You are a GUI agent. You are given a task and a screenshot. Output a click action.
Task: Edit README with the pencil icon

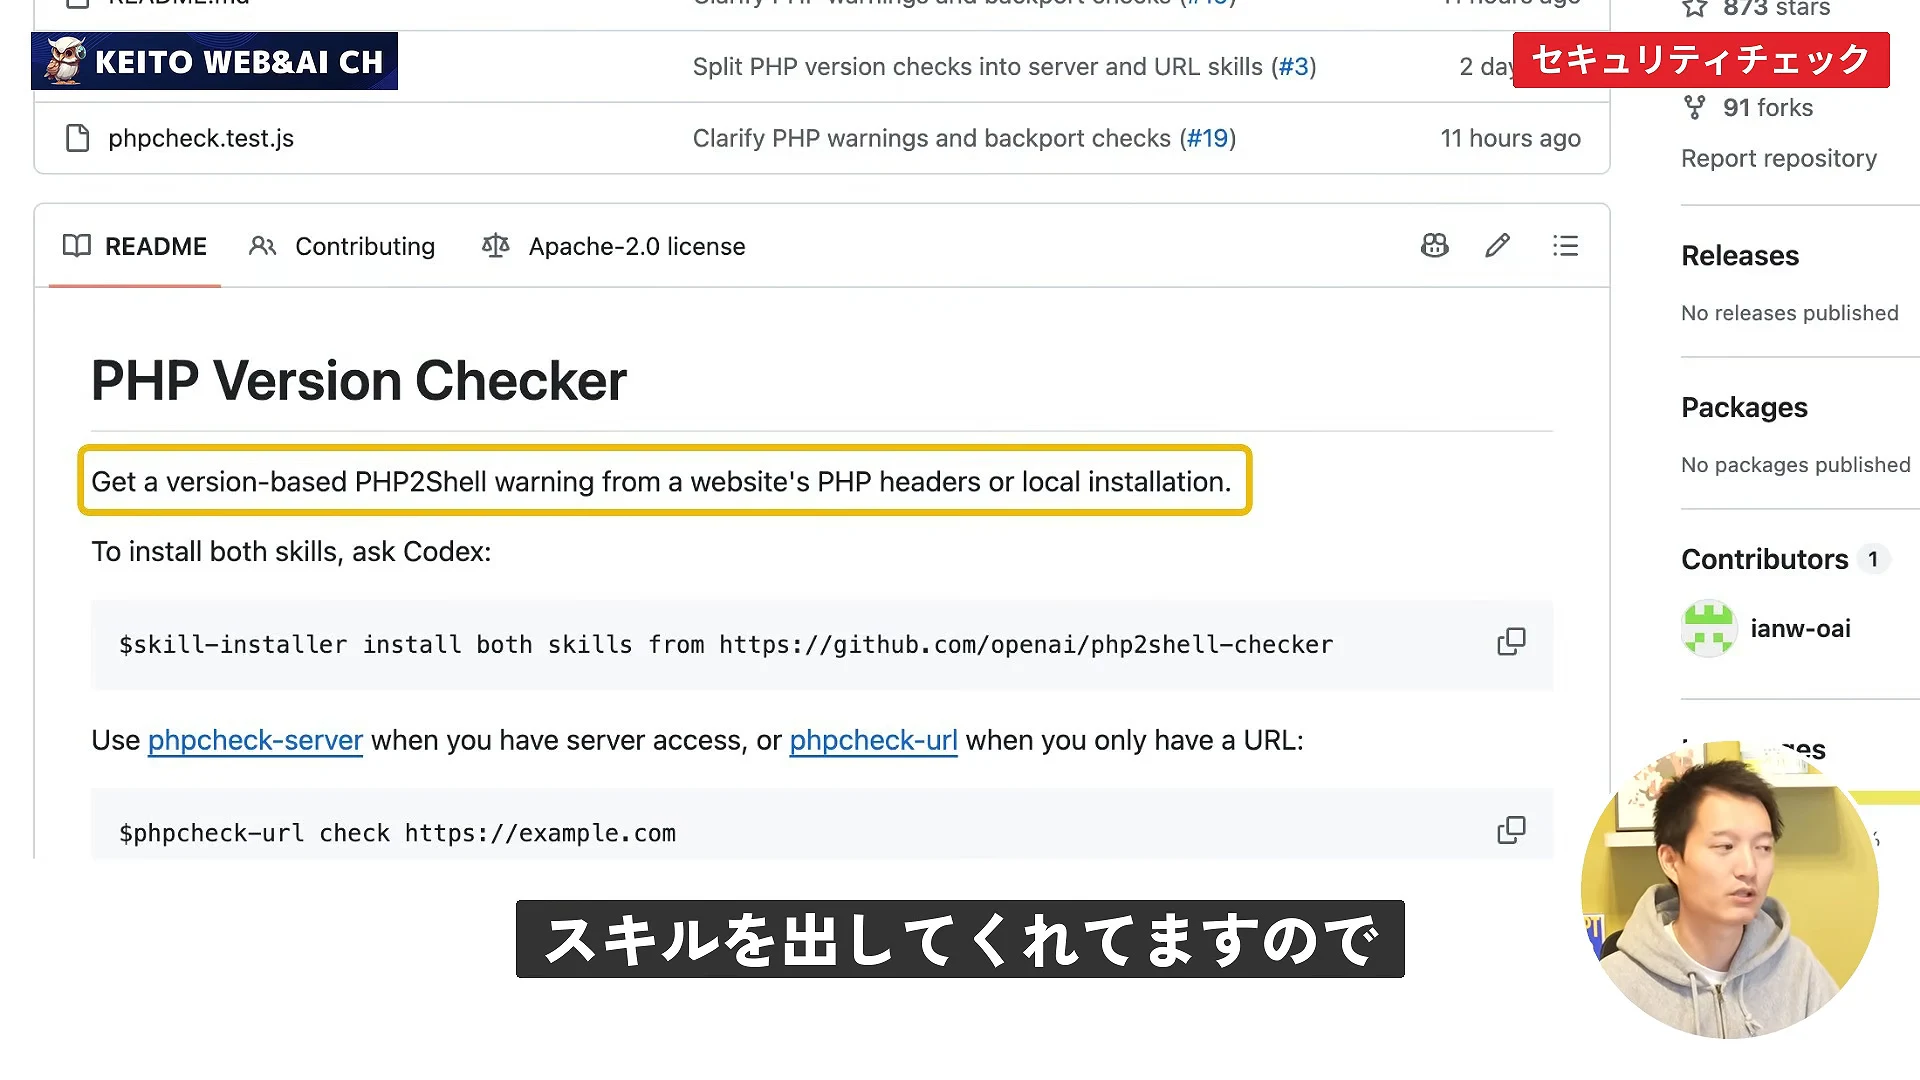coord(1497,246)
